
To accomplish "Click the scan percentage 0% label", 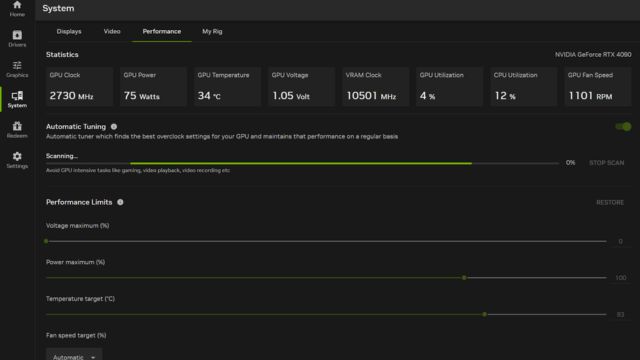I will tap(570, 163).
